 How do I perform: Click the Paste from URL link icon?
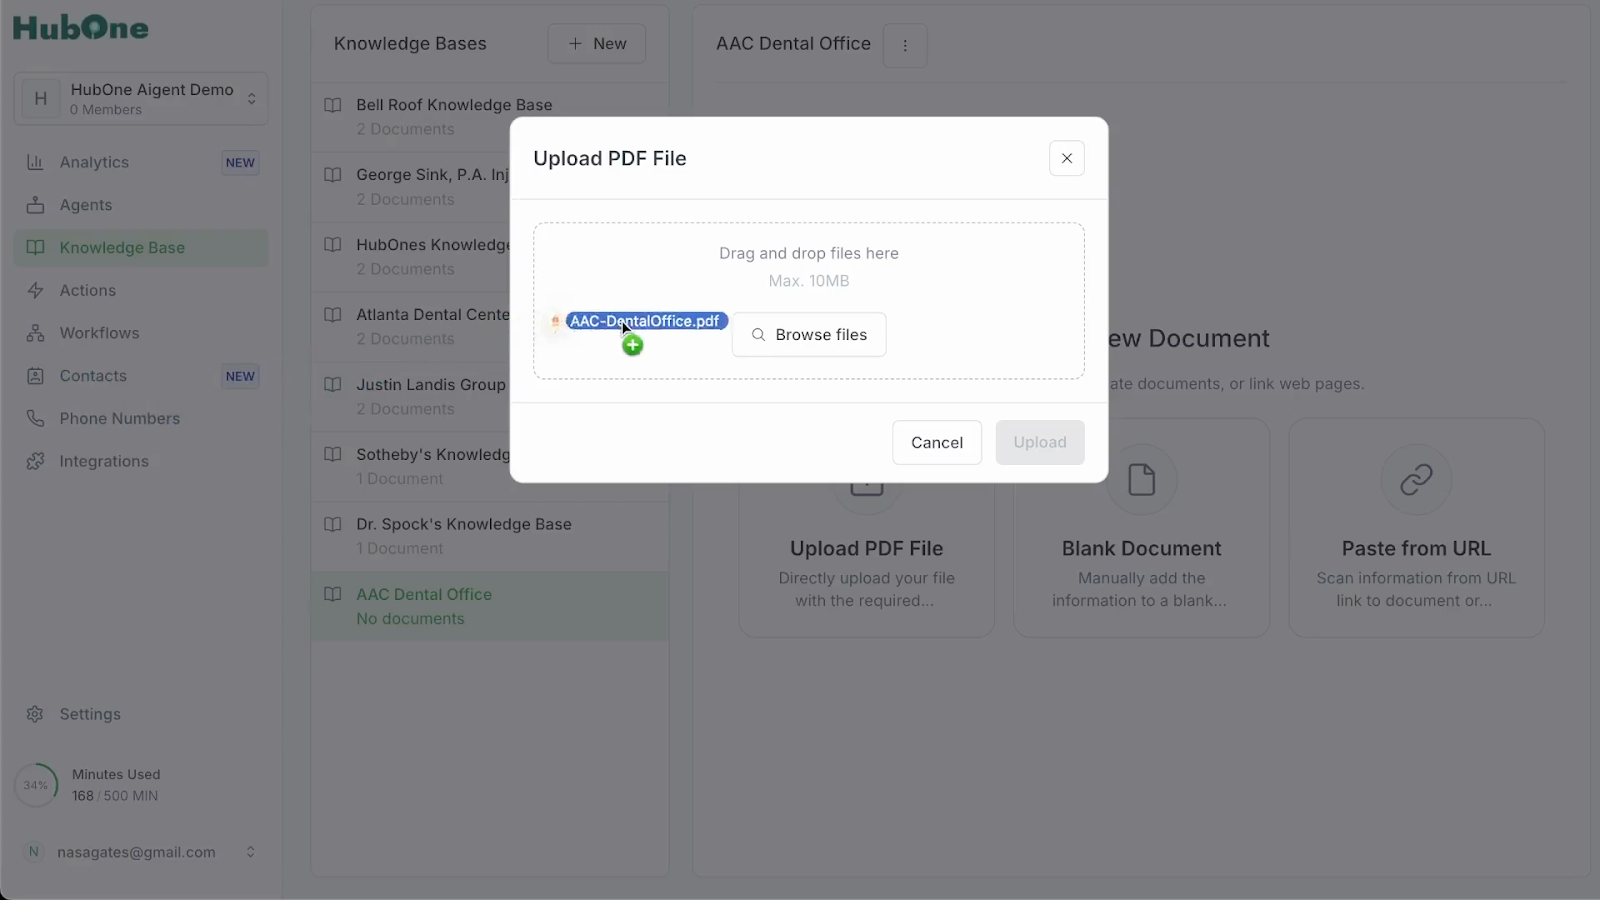coord(1416,479)
